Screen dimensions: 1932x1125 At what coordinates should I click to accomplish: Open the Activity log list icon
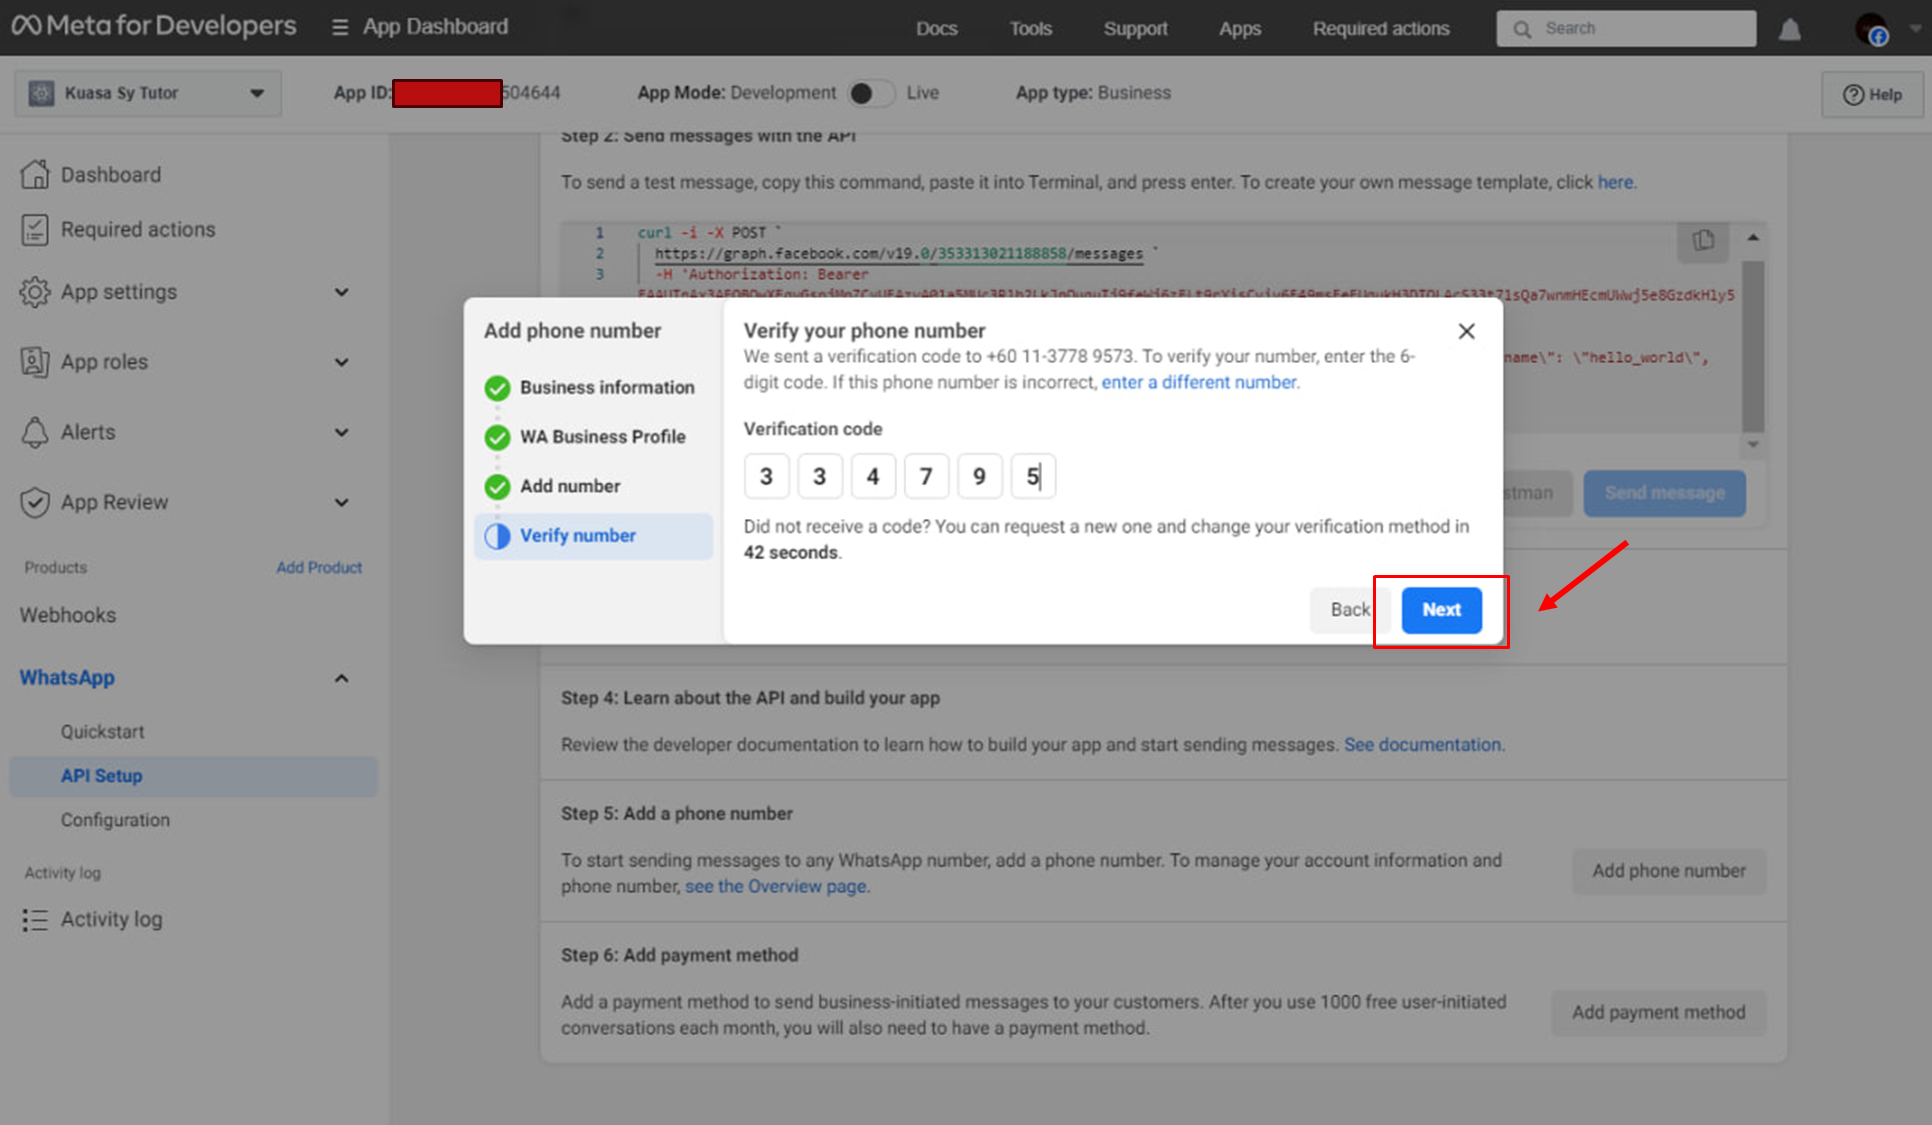pyautogui.click(x=35, y=919)
